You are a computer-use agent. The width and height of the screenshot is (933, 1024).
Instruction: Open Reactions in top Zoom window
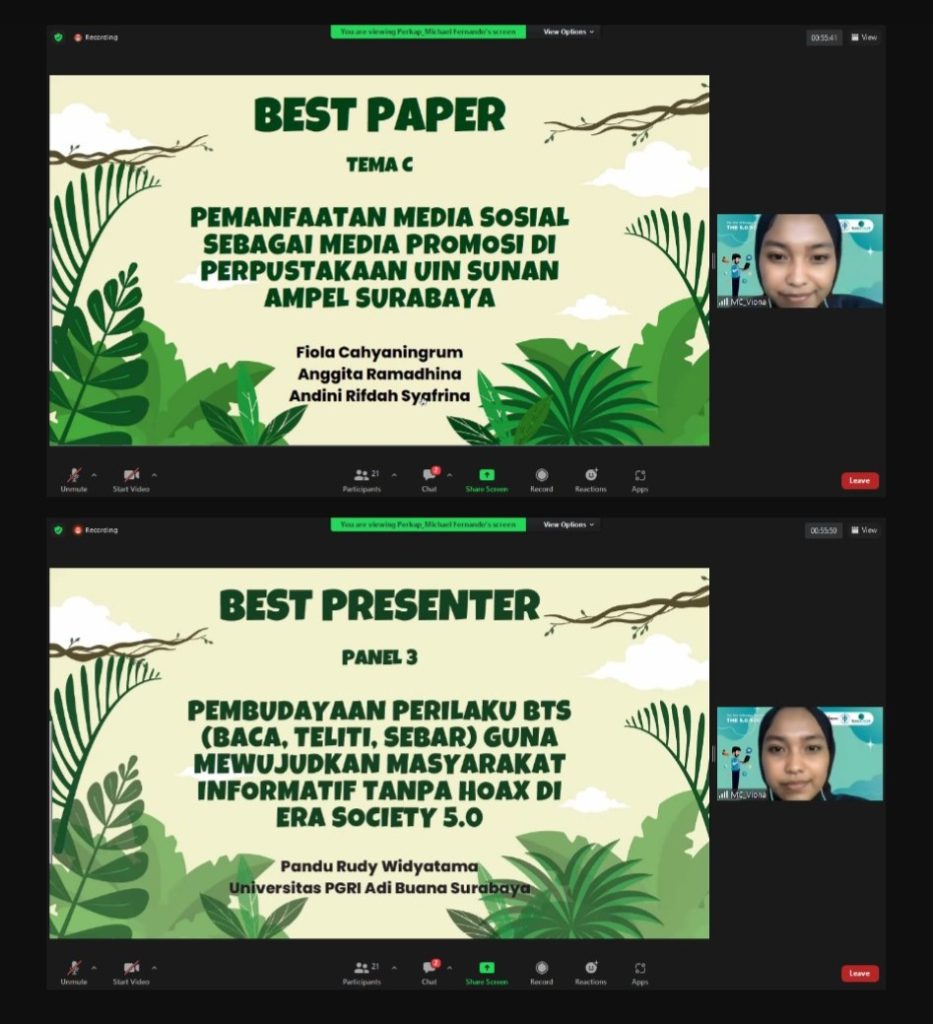click(591, 479)
